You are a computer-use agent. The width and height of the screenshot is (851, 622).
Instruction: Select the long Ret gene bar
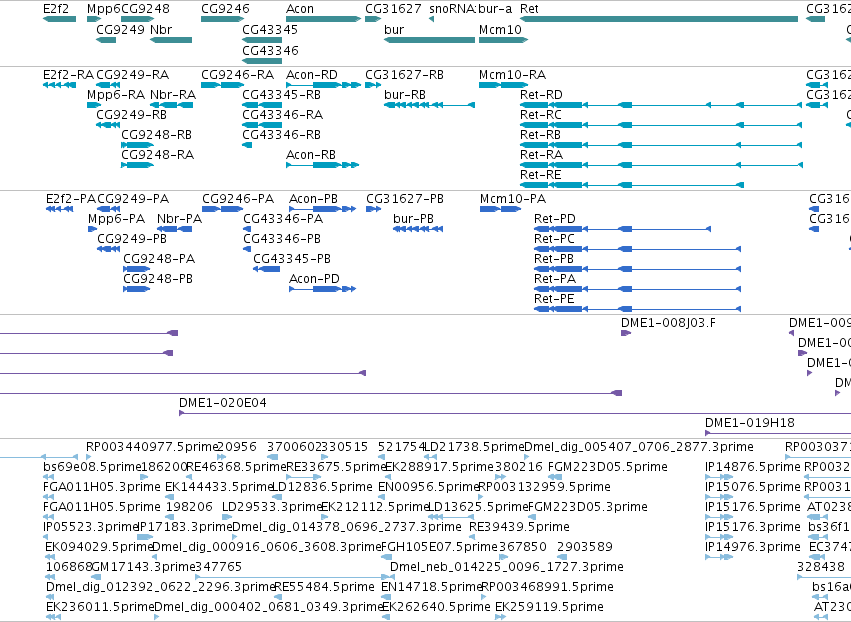(x=659, y=19)
